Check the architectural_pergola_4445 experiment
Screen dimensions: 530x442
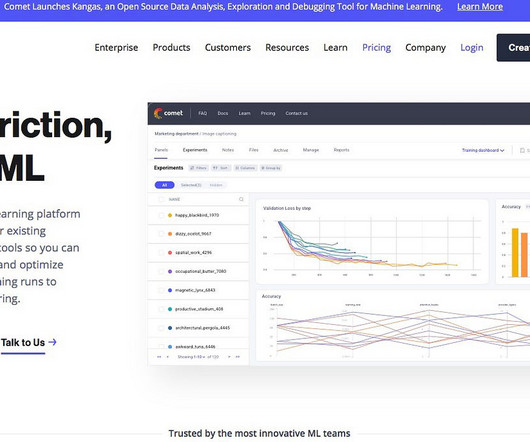161,328
